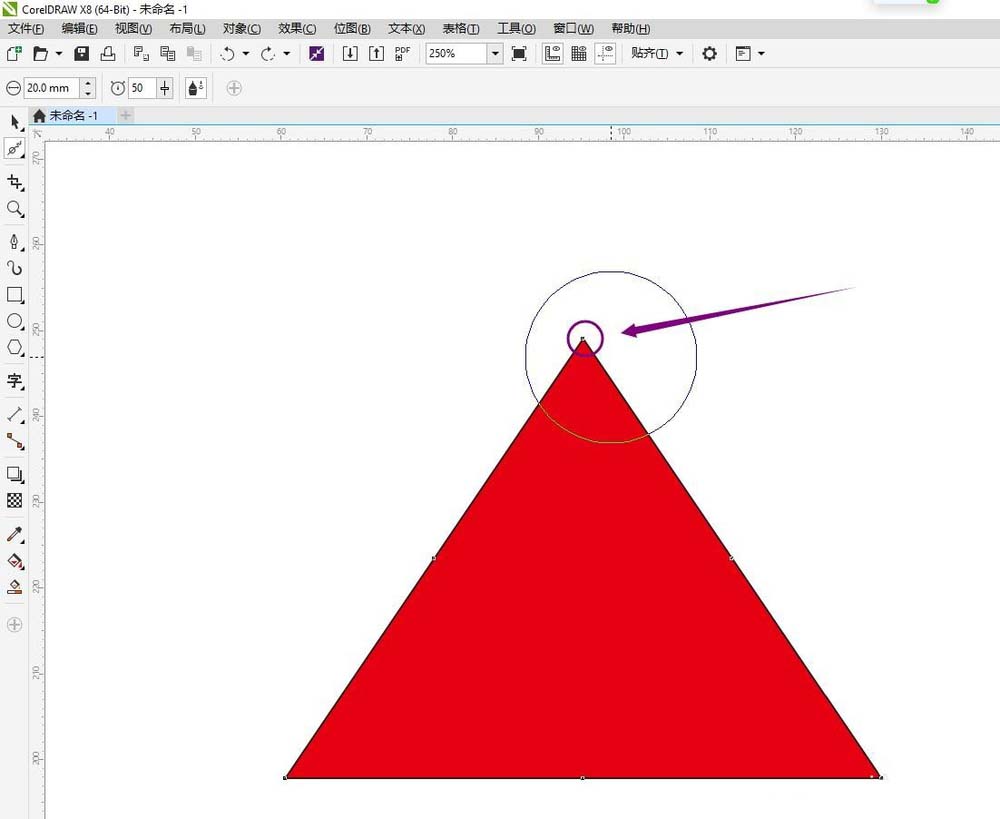Screen dimensions: 1000x819
Task: Click the Print icon
Action: (108, 54)
